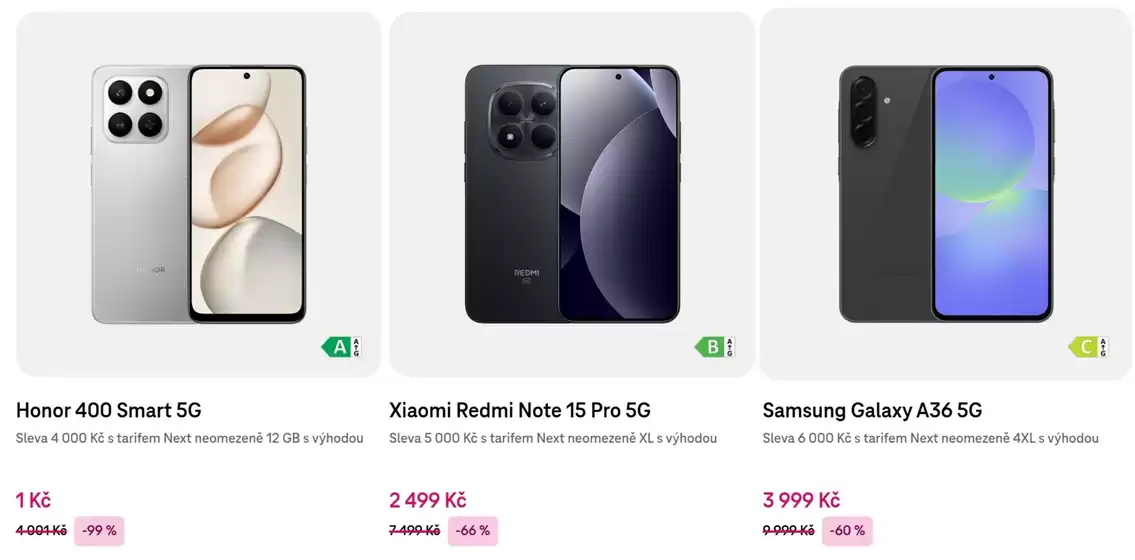Screen dimensions: 1135x560
Task: Click the -99 % discount badge
Action: click(99, 531)
